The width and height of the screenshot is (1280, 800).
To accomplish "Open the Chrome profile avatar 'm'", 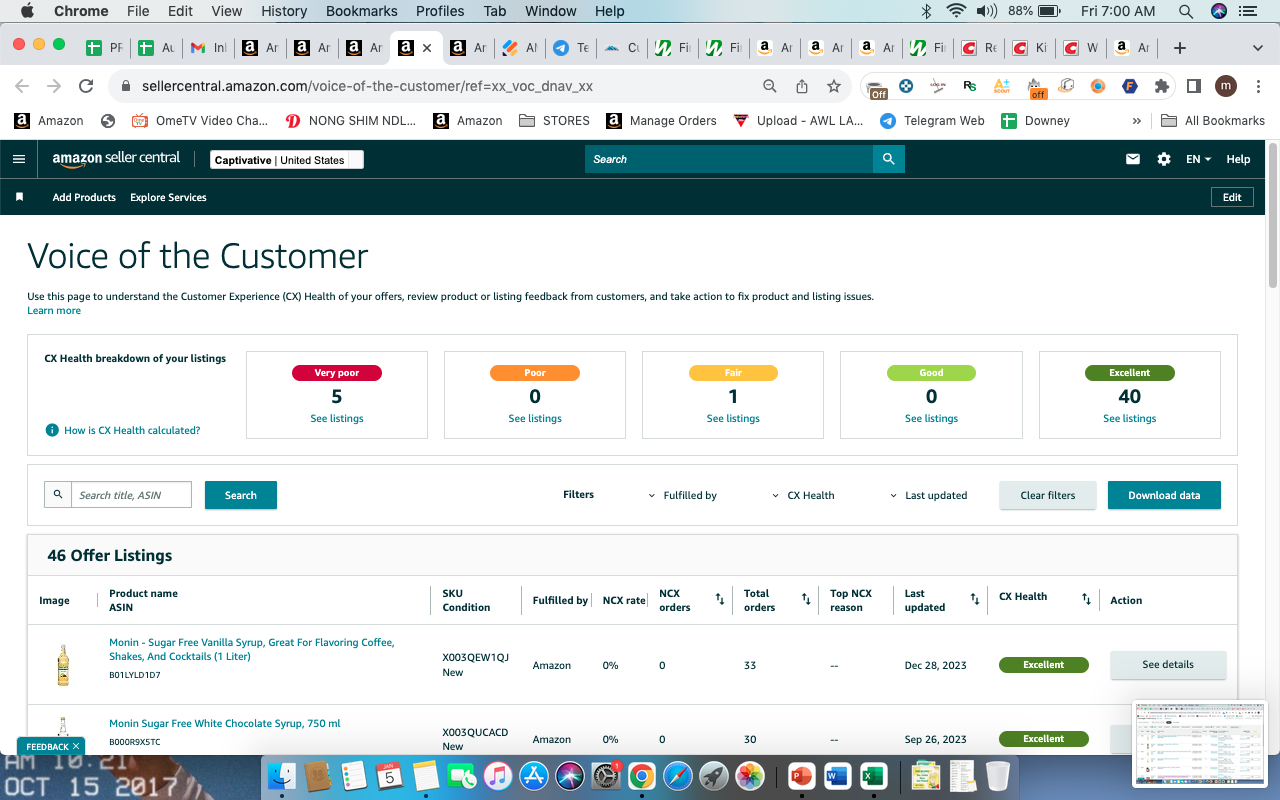I will tap(1226, 86).
